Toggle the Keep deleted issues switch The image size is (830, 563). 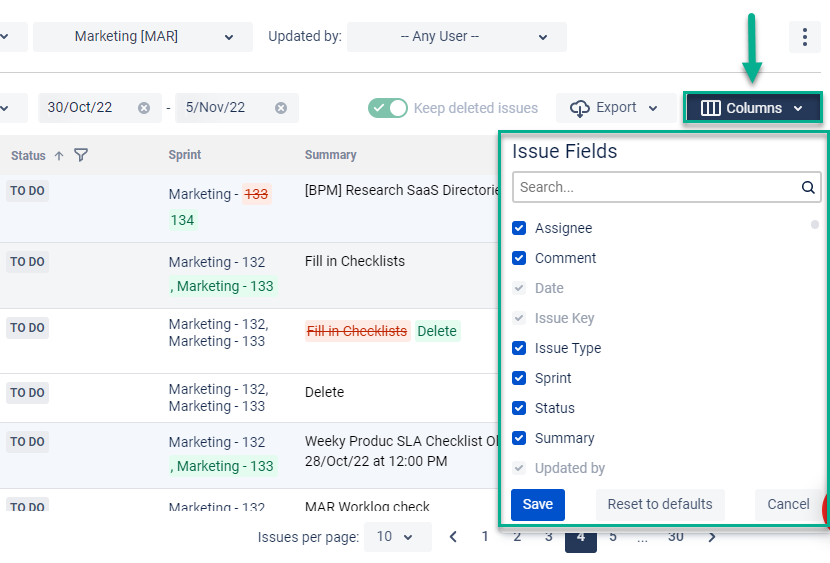[x=388, y=108]
